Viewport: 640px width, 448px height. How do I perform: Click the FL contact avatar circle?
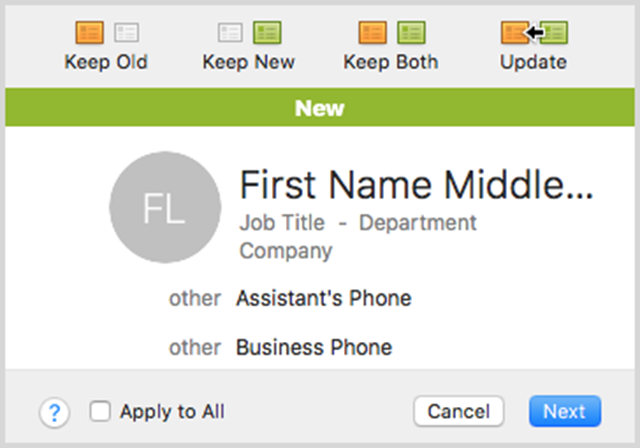point(165,208)
